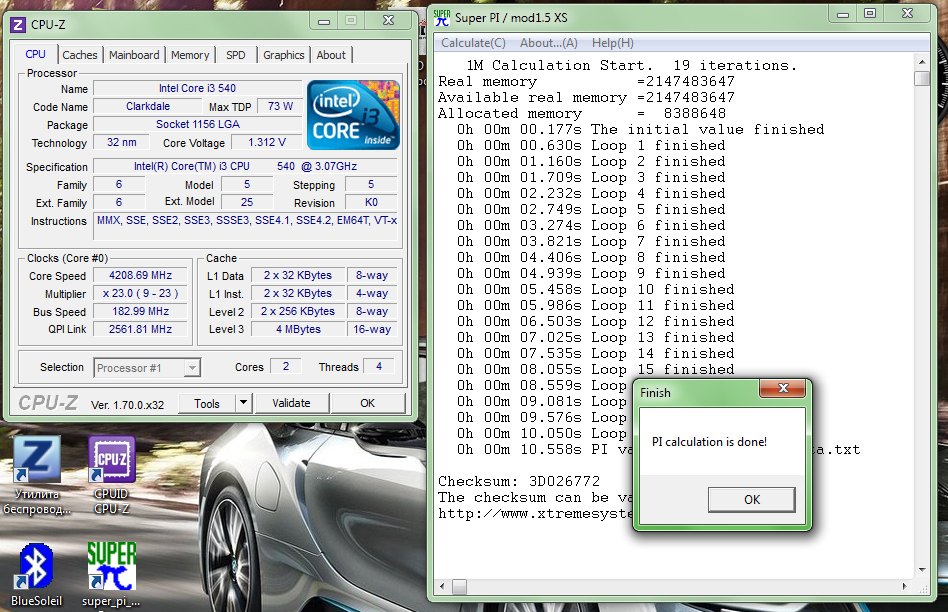948x612 pixels.
Task: Open the Calculate(C) menu in Super PI
Action: (x=473, y=43)
